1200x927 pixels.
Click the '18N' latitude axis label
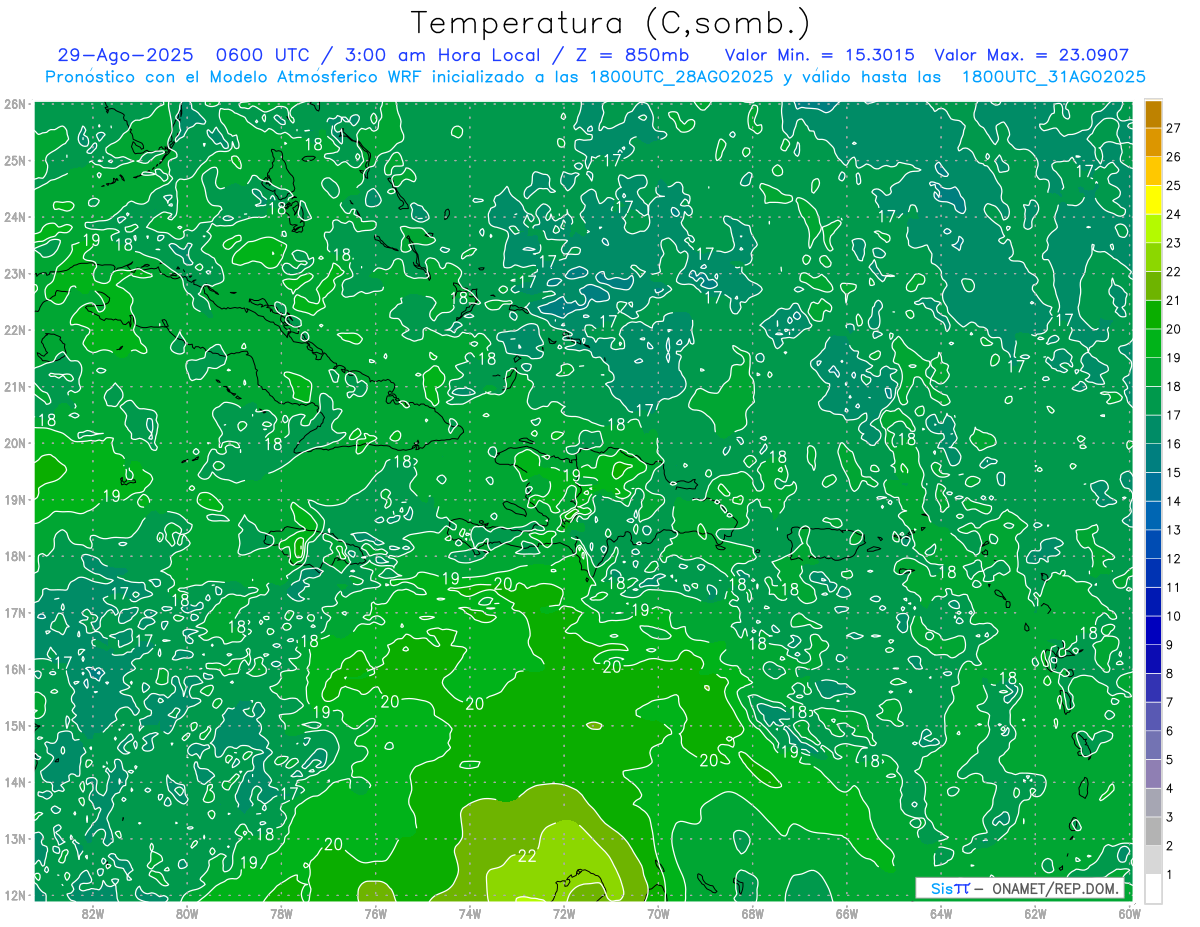(15, 556)
